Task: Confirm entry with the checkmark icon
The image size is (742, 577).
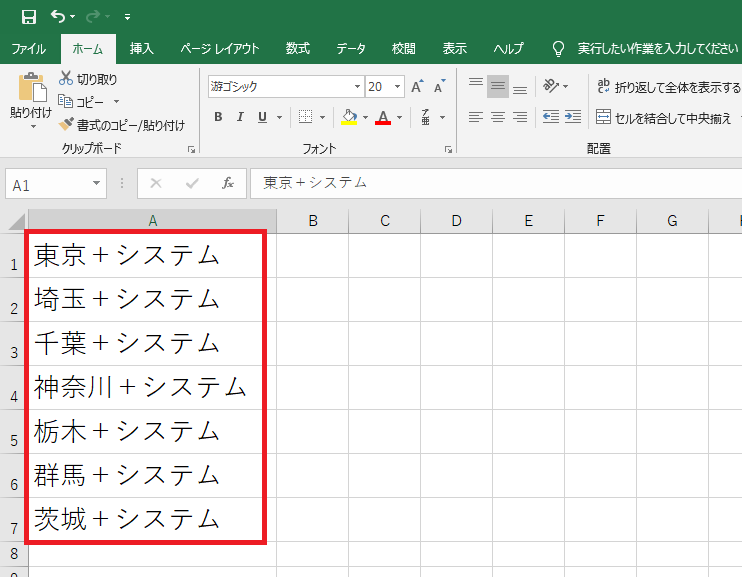Action: point(192,183)
